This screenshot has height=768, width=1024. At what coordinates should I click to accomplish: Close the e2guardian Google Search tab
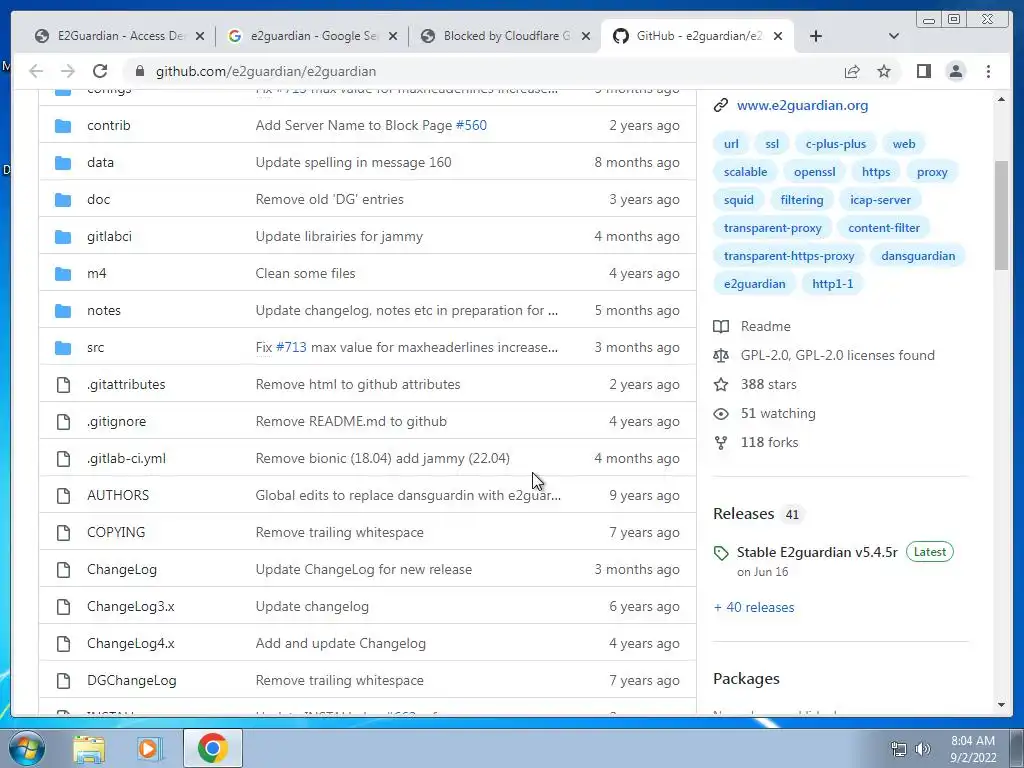(392, 36)
